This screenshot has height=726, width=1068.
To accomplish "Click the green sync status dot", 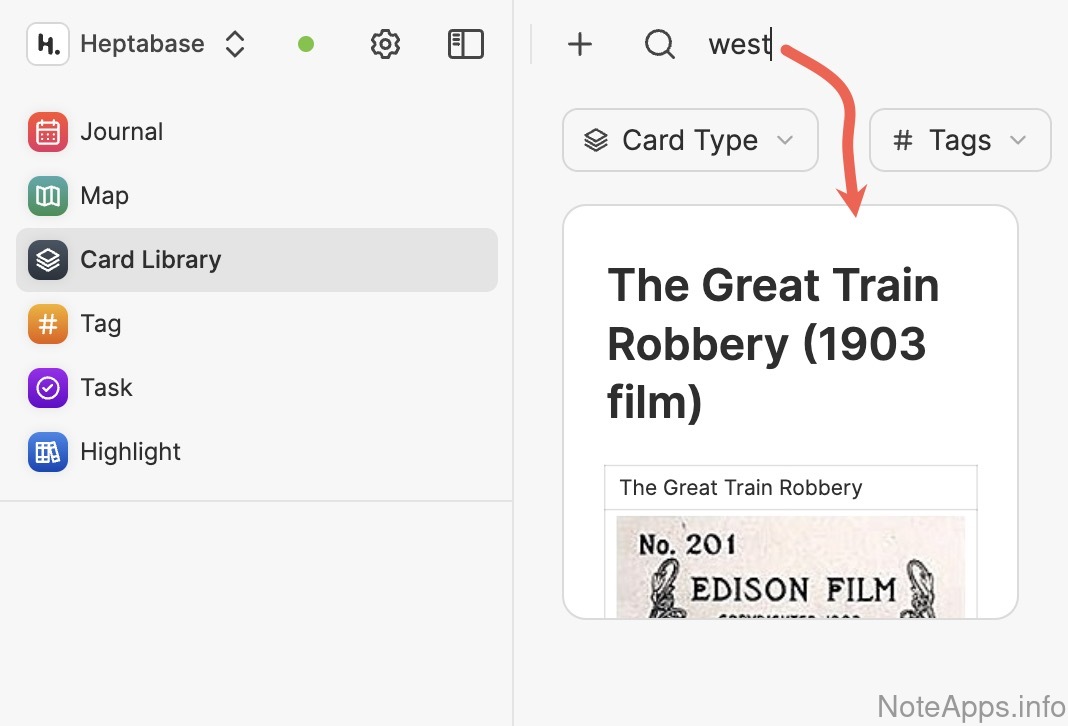I will [306, 45].
